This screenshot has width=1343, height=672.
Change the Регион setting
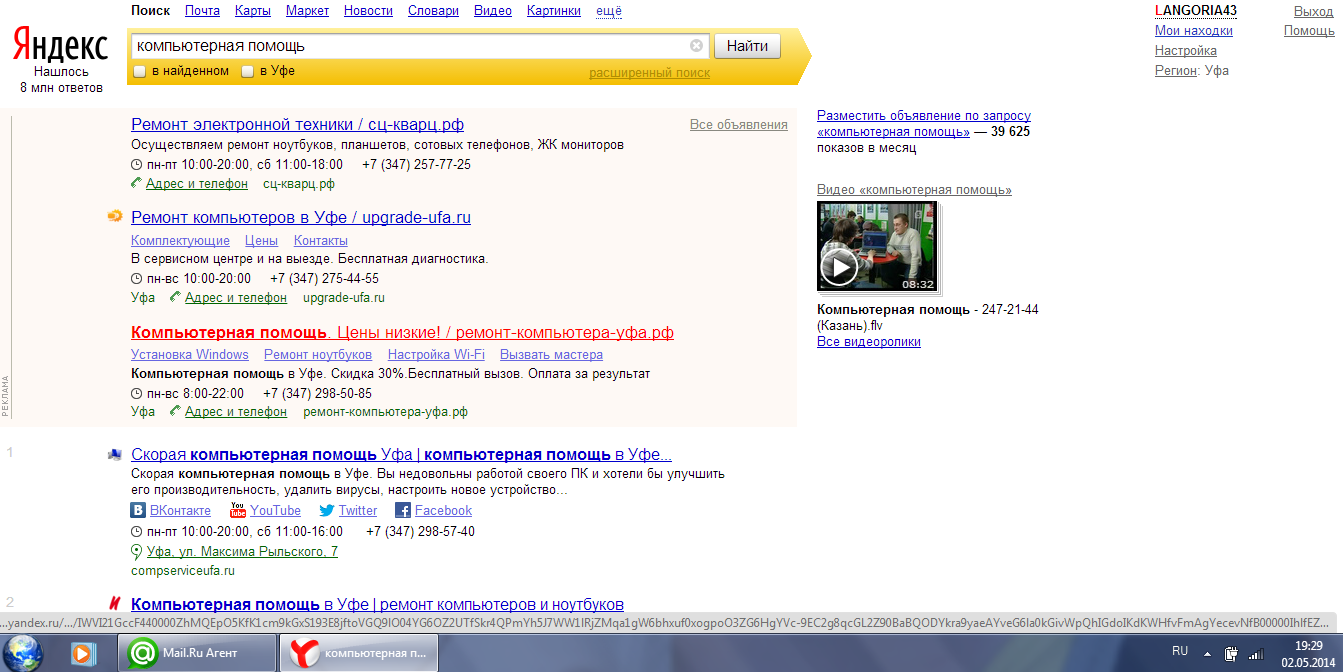tap(1175, 71)
